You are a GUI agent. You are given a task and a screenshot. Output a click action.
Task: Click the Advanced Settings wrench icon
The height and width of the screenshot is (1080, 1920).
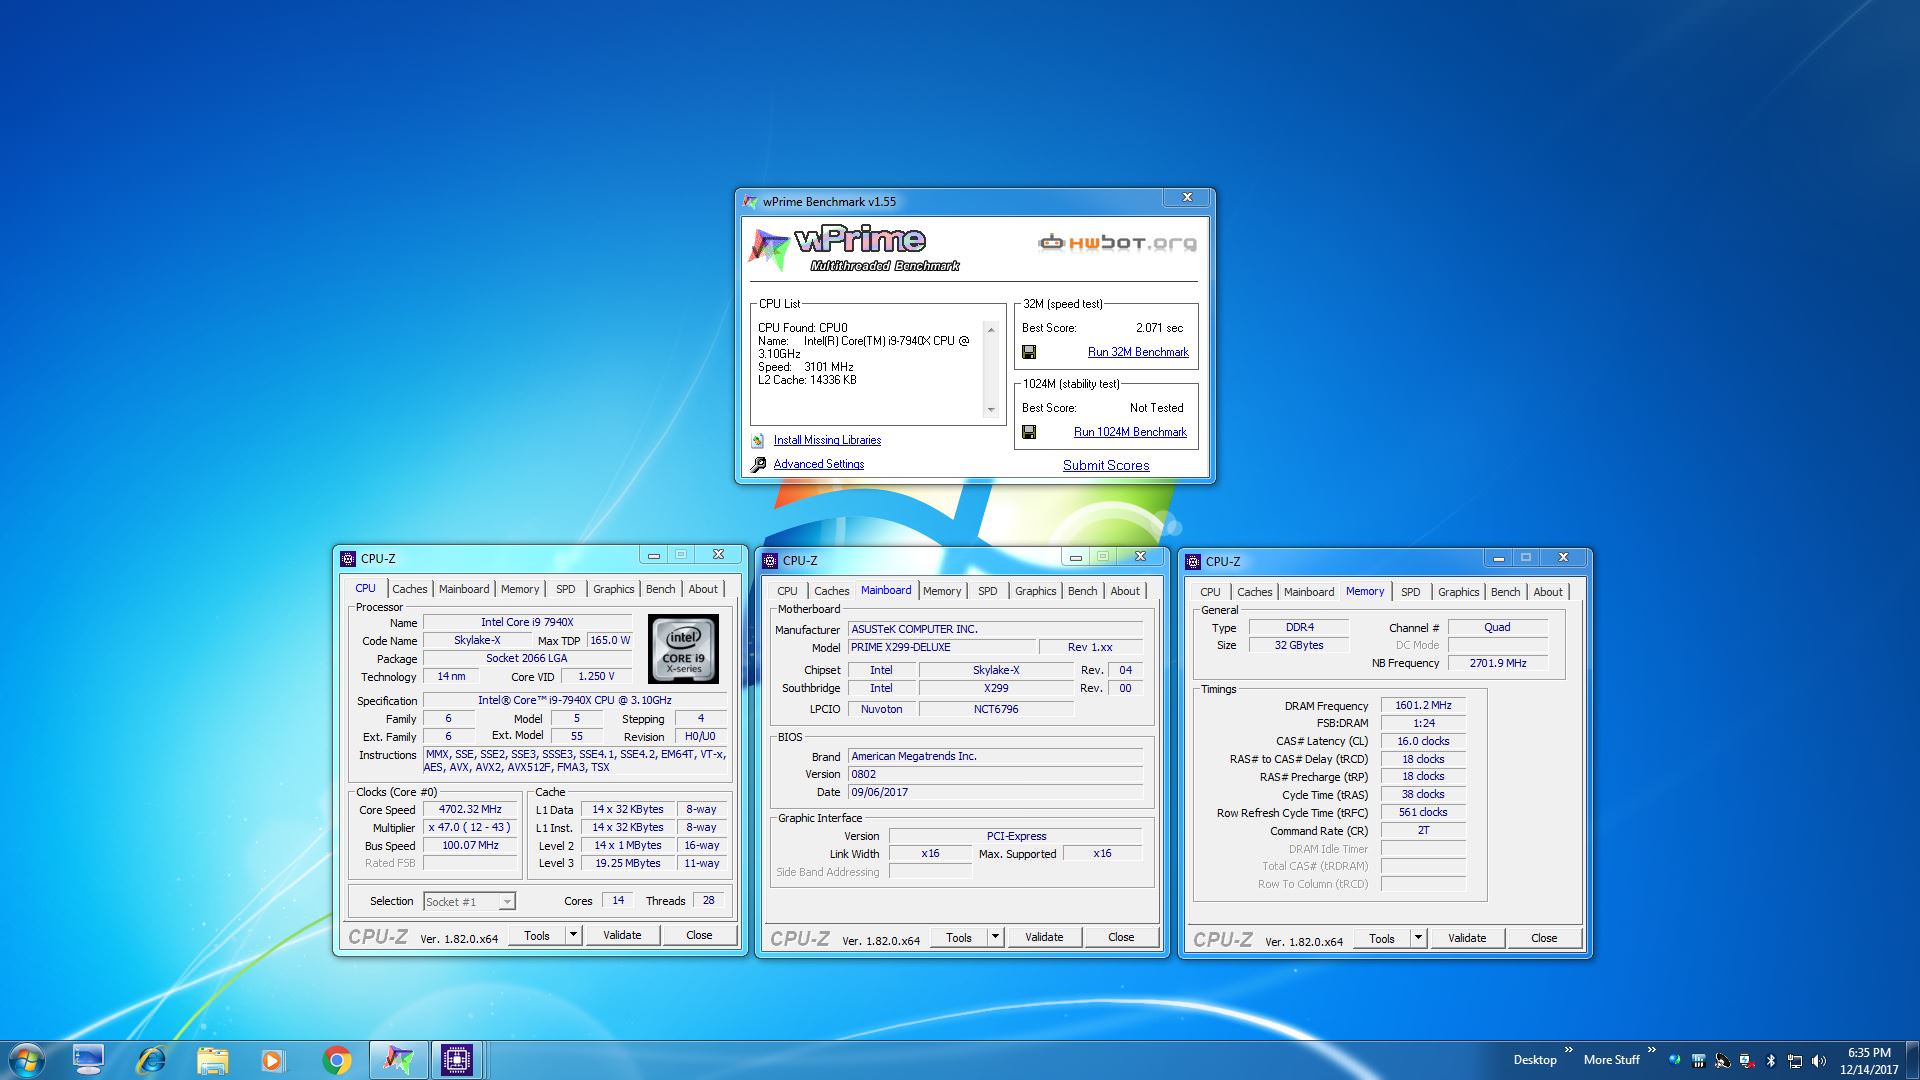[758, 464]
